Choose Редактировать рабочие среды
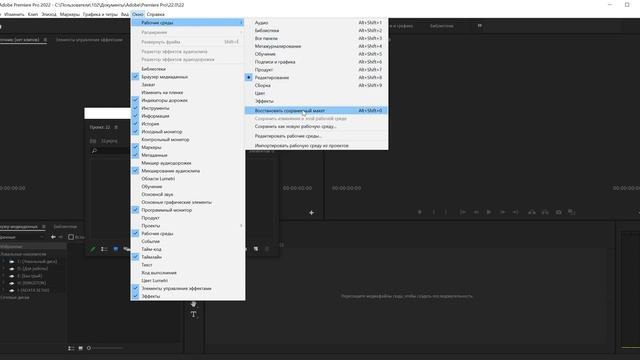Viewport: 640px width, 360px height. pyautogui.click(x=316, y=136)
